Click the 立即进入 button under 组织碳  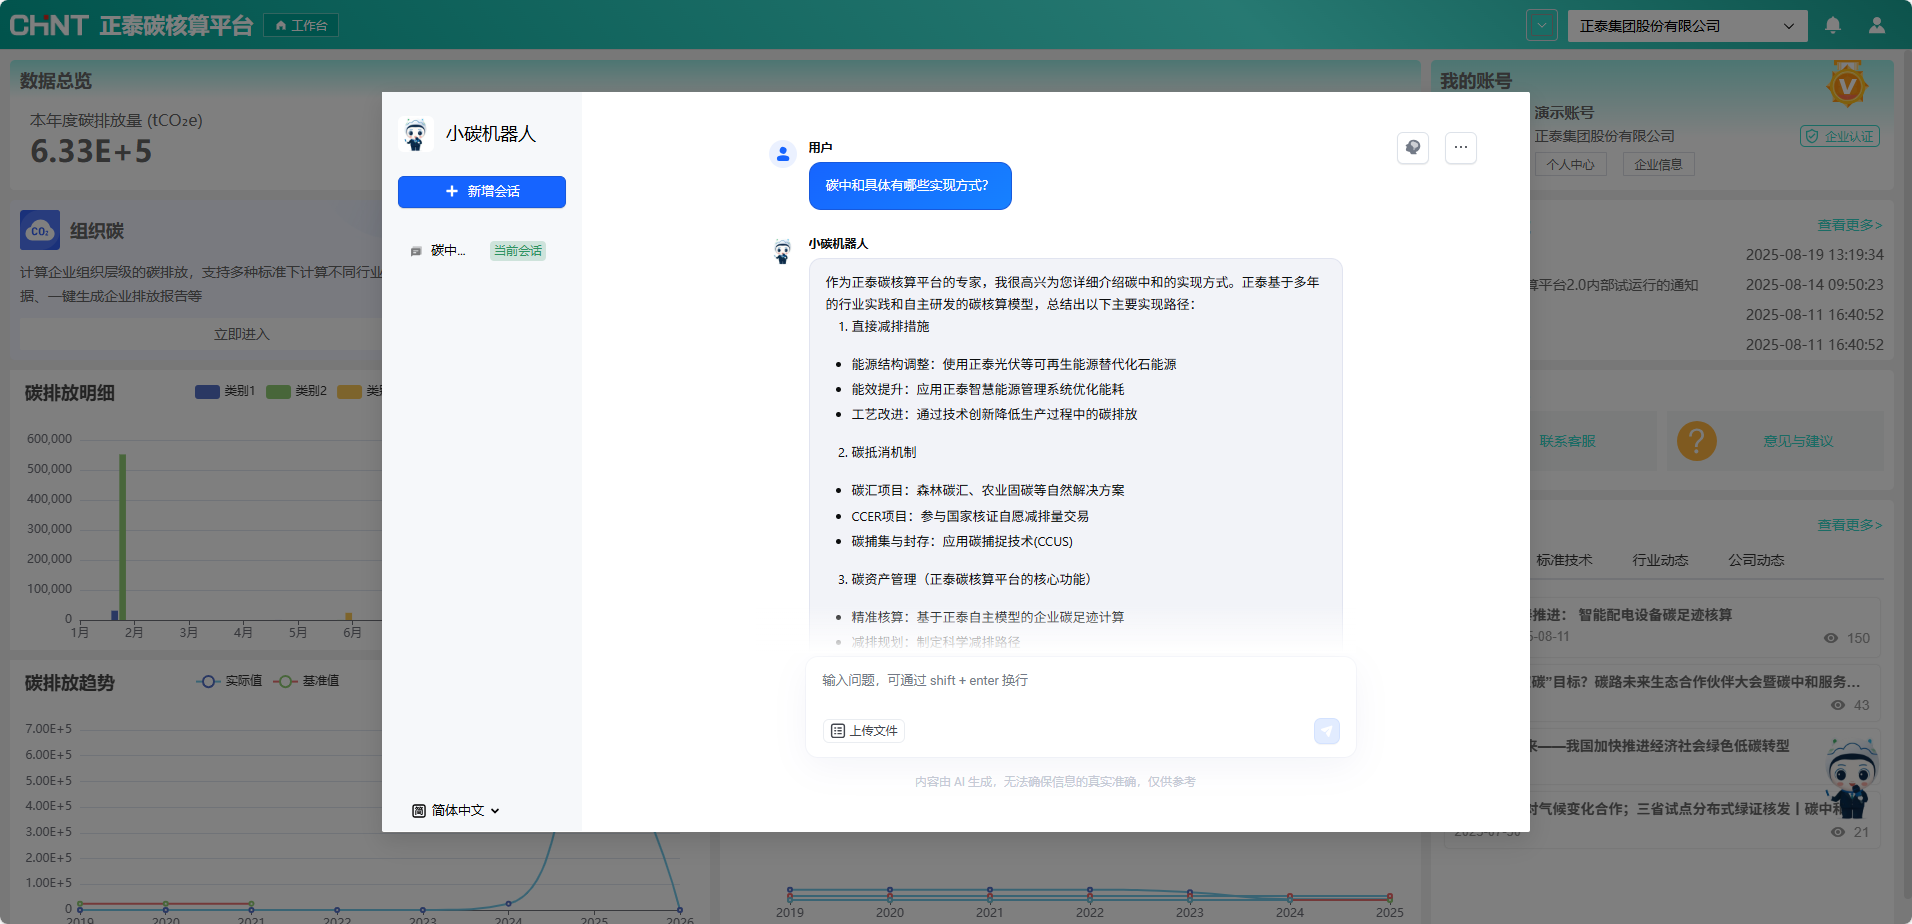point(242,334)
